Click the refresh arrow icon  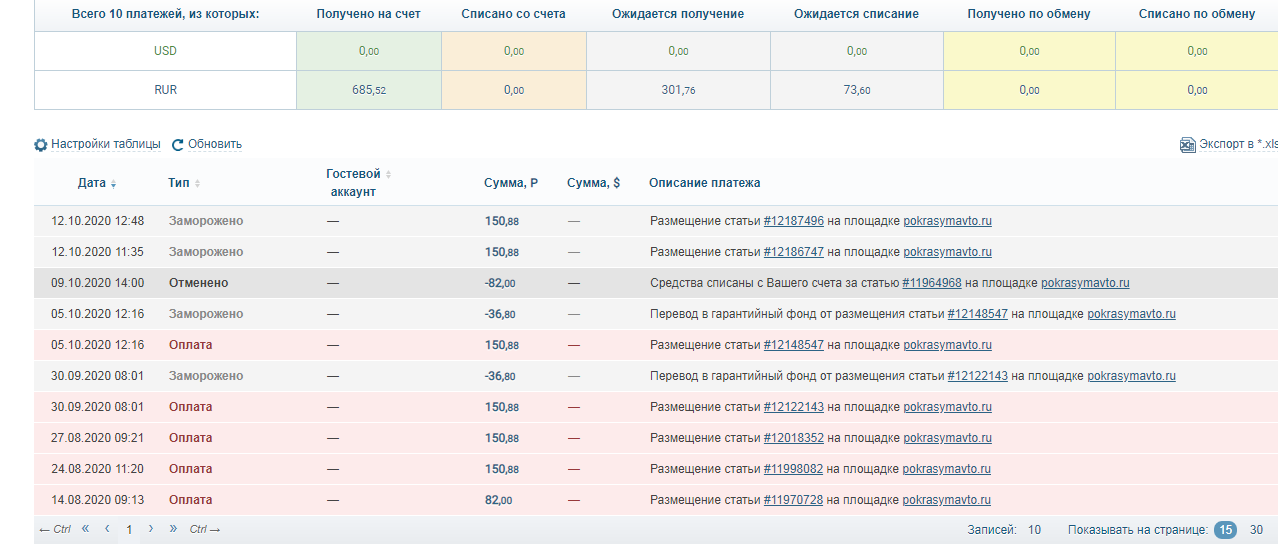coord(178,145)
